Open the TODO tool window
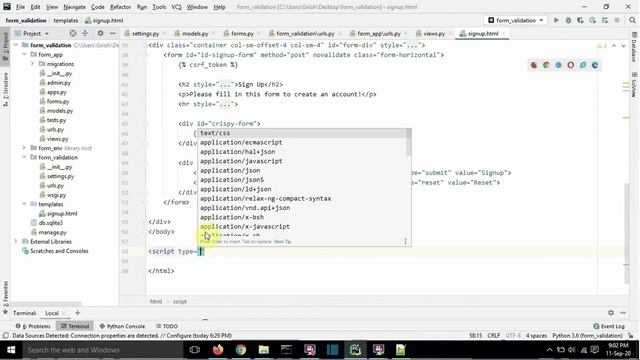This screenshot has height=360, width=640. tap(167, 326)
